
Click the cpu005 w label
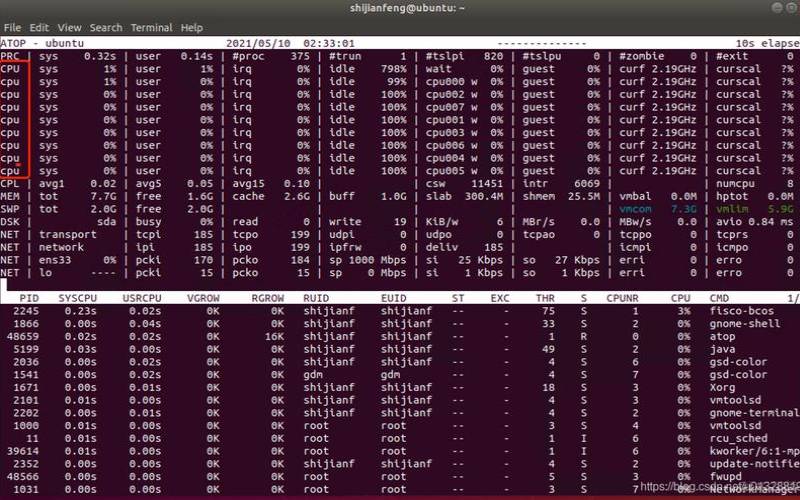[452, 171]
